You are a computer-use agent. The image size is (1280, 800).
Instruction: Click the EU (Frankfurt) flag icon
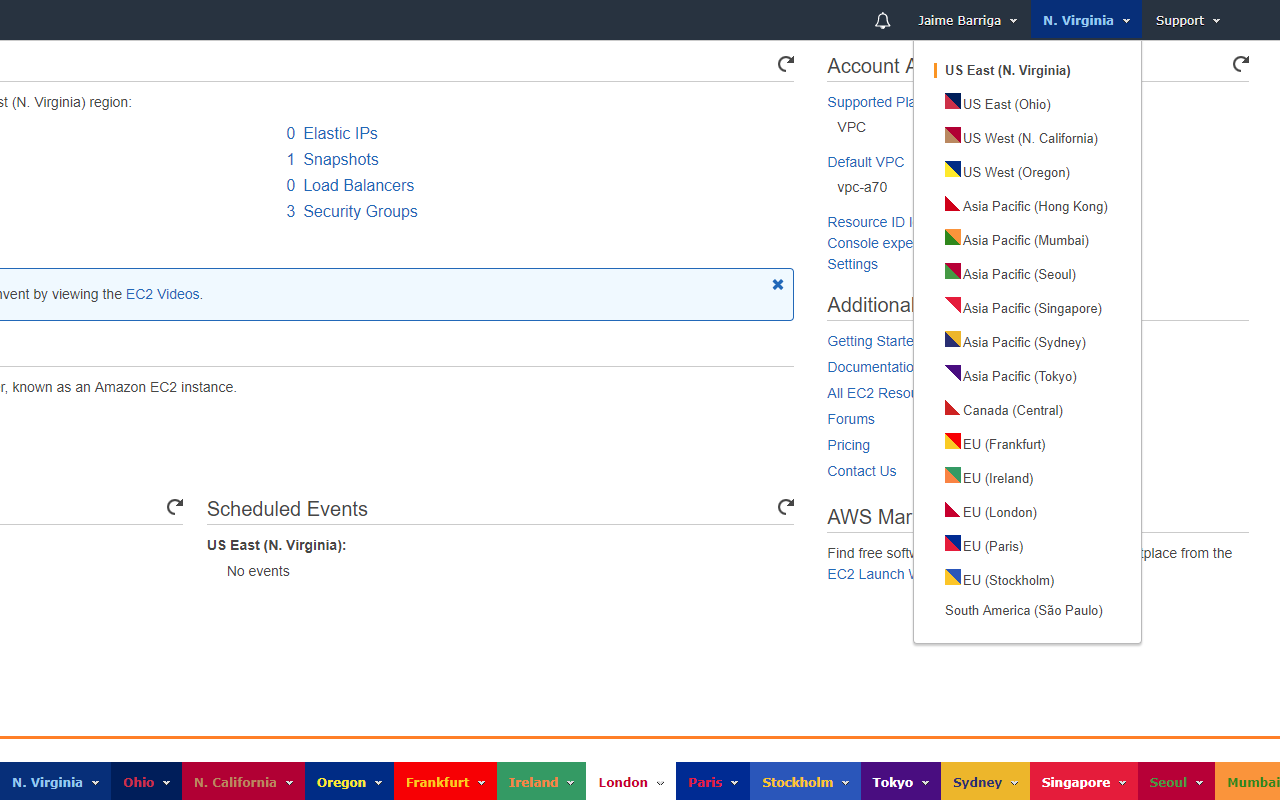(x=953, y=442)
